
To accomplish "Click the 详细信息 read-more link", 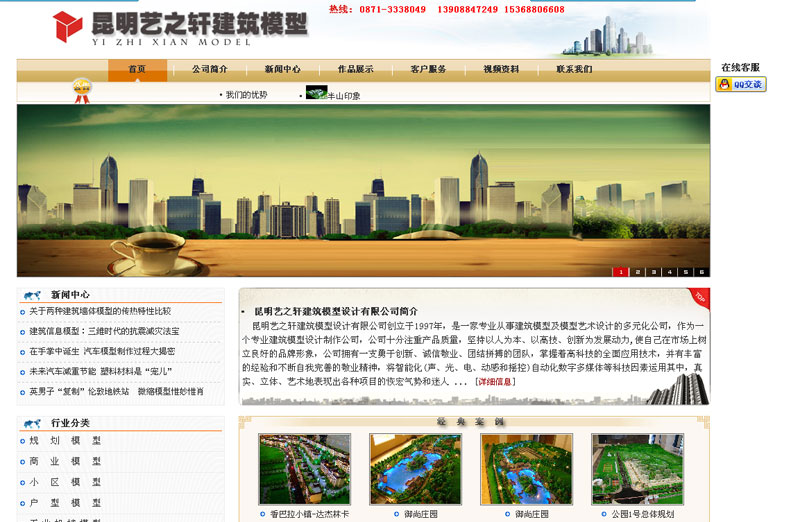I will (495, 381).
